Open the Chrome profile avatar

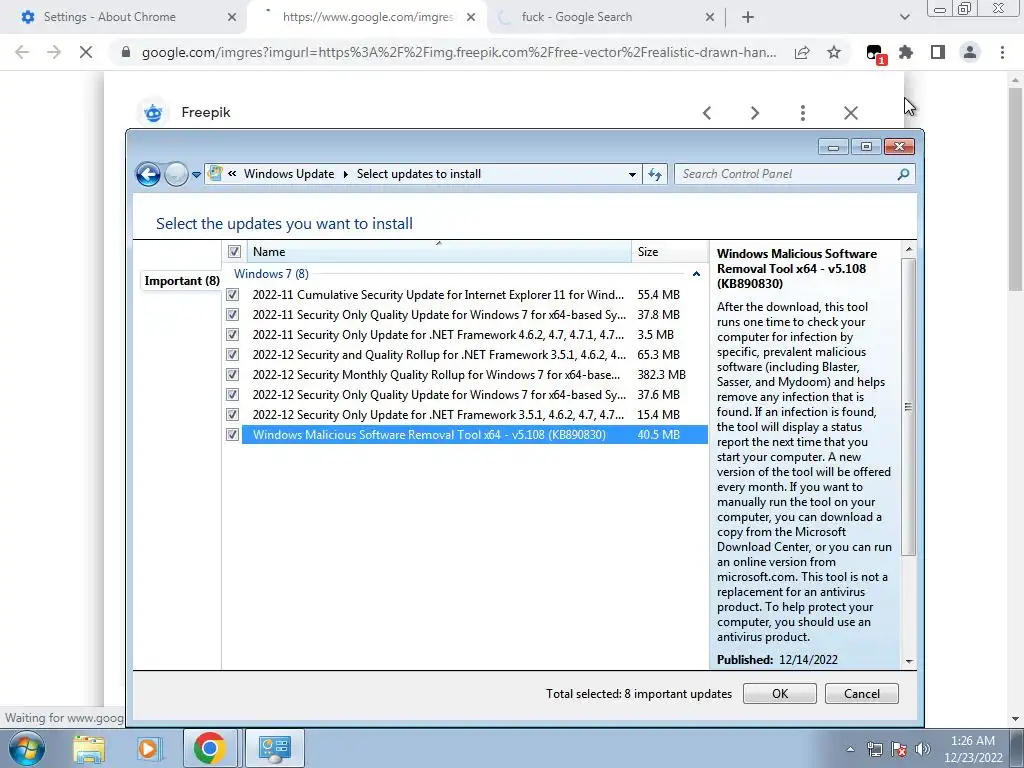pyautogui.click(x=970, y=52)
